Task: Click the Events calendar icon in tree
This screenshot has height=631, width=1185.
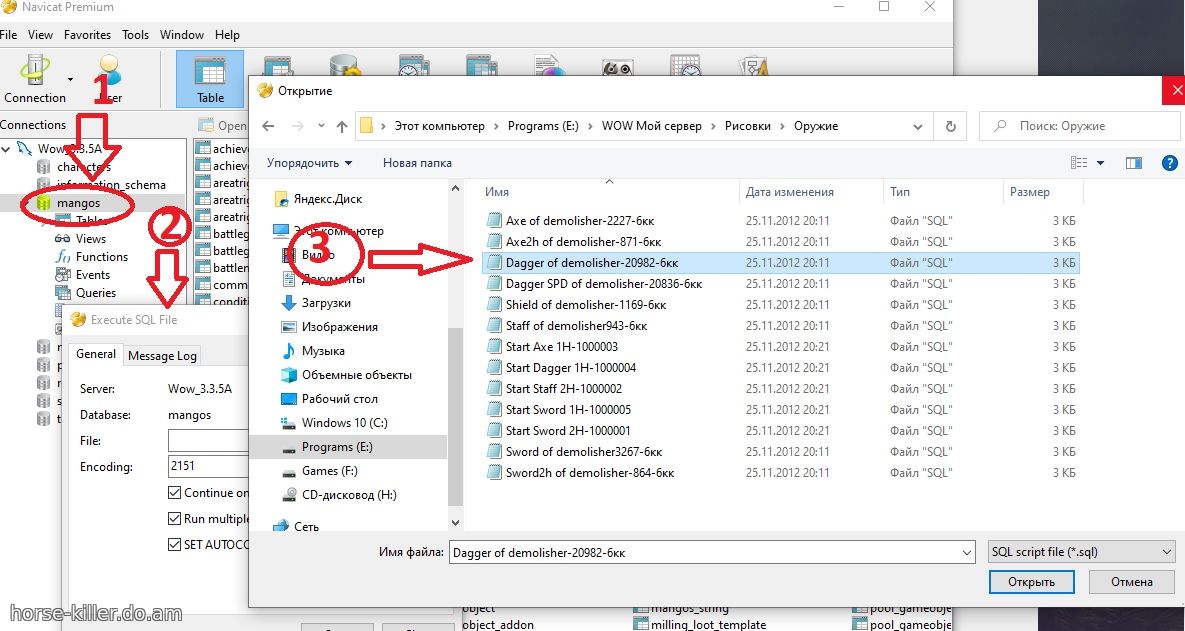Action: 63,275
